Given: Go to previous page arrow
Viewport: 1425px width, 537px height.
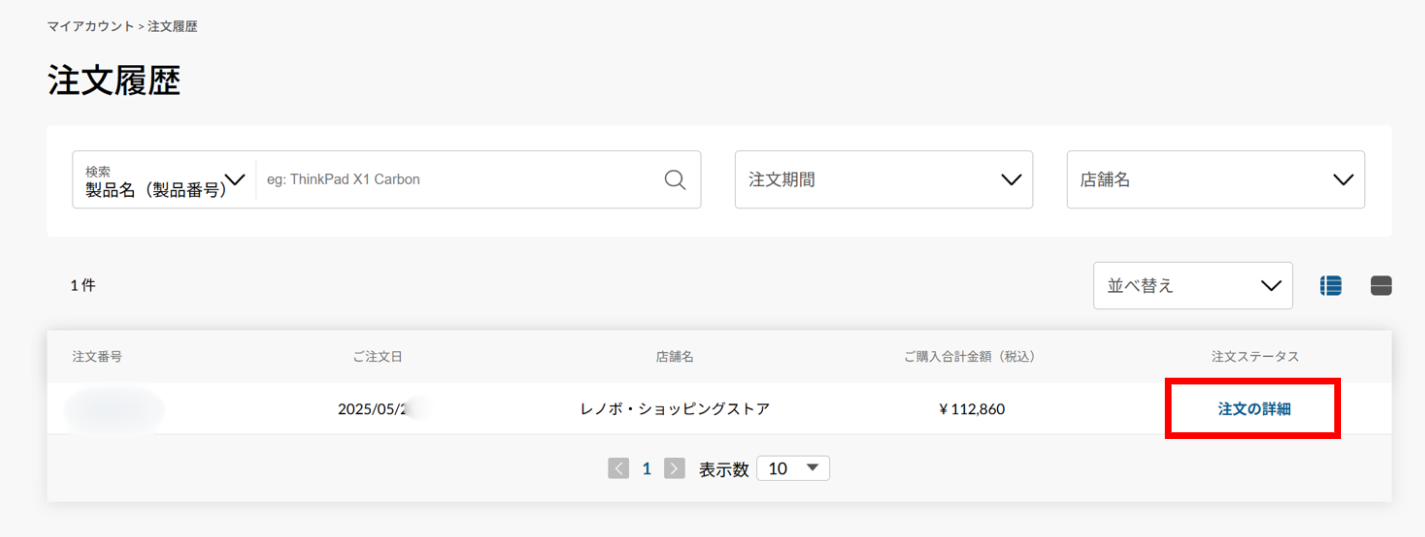Looking at the screenshot, I should [619, 468].
